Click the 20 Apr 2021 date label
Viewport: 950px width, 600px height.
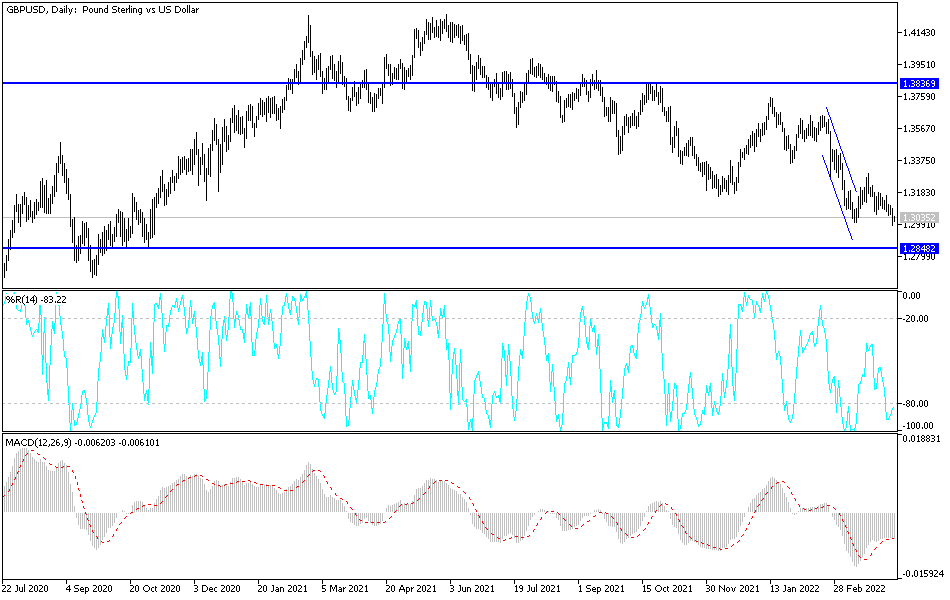coord(411,588)
